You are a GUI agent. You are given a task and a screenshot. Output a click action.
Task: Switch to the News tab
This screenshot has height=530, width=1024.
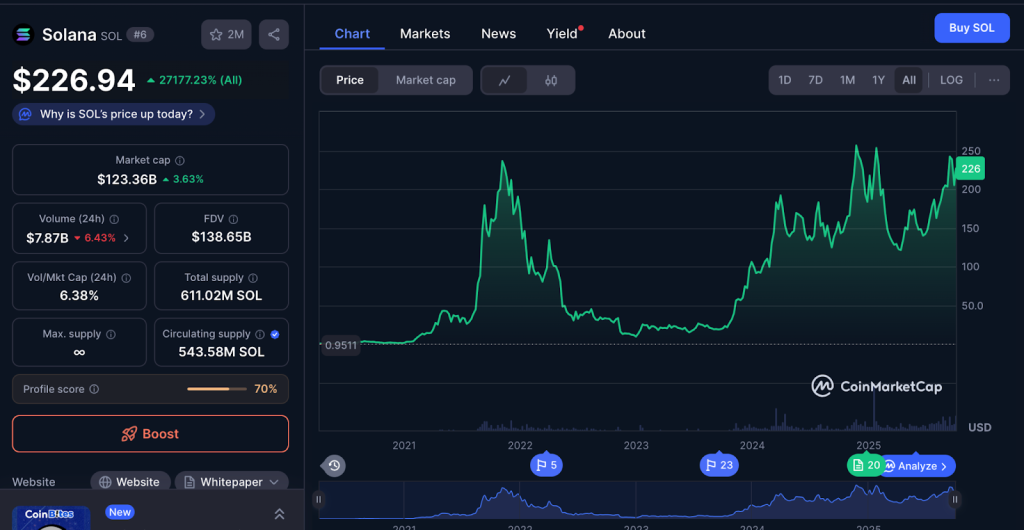(x=498, y=33)
